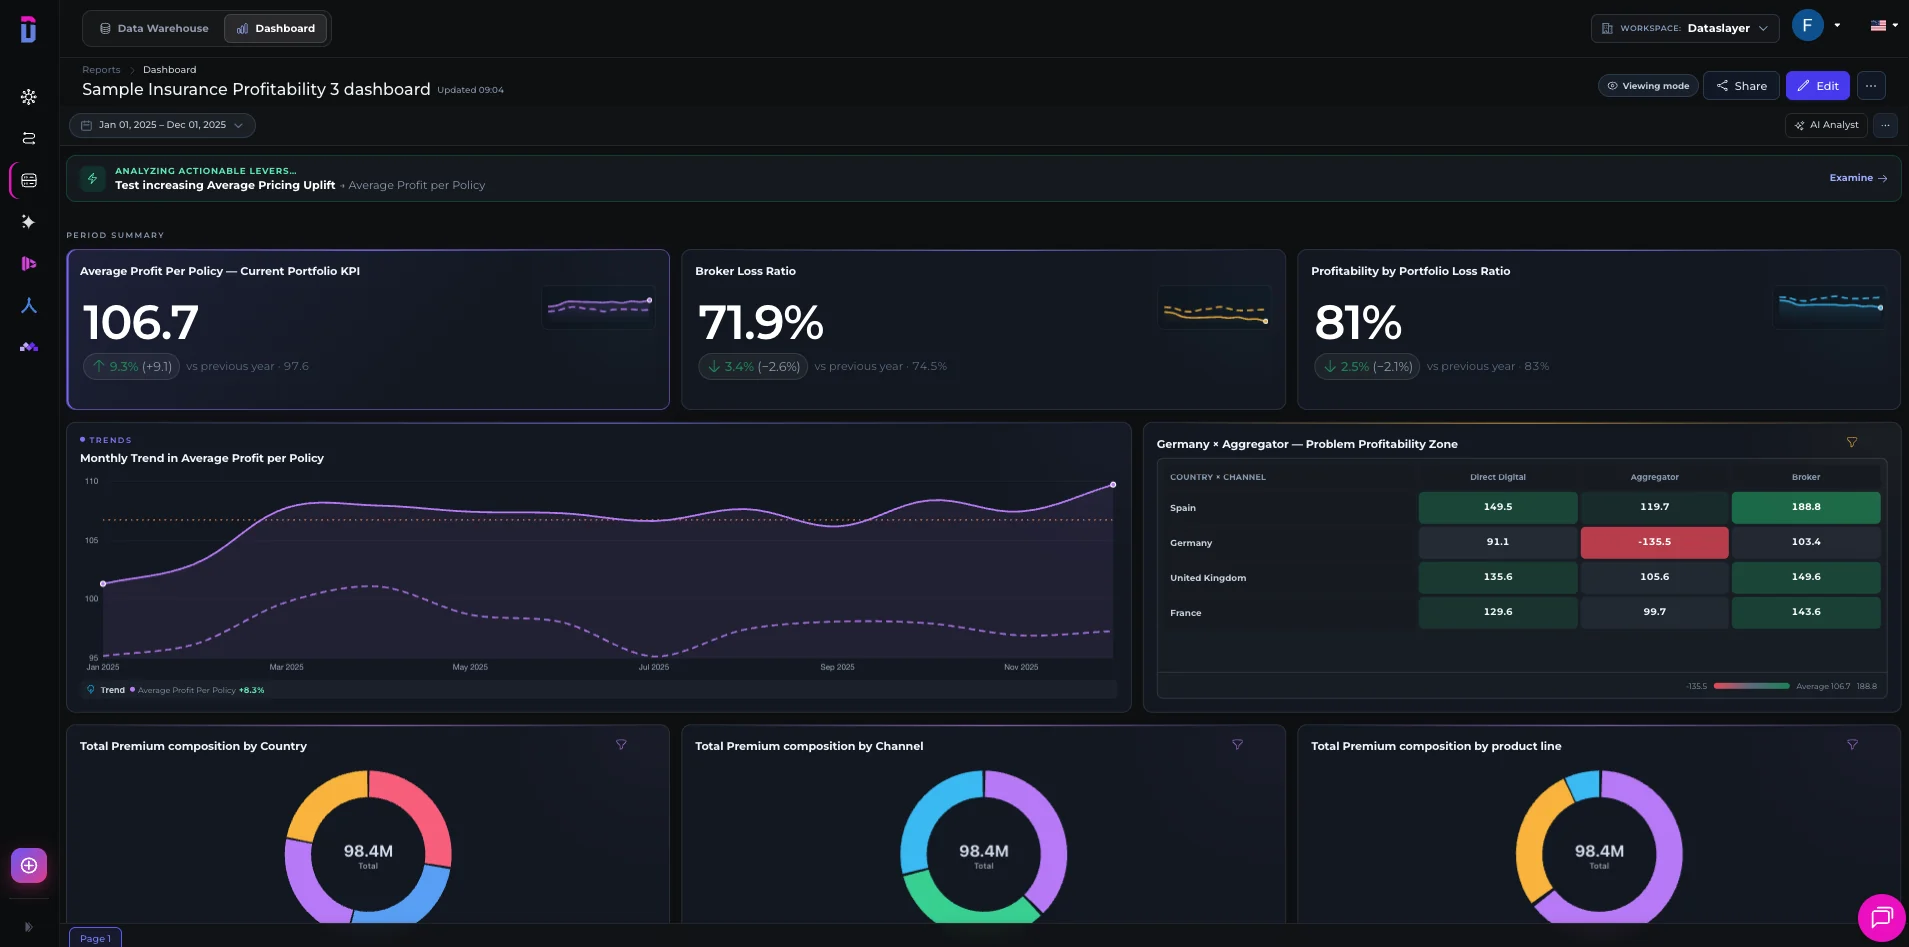
Task: Click the Aggregator column header
Action: (1654, 477)
